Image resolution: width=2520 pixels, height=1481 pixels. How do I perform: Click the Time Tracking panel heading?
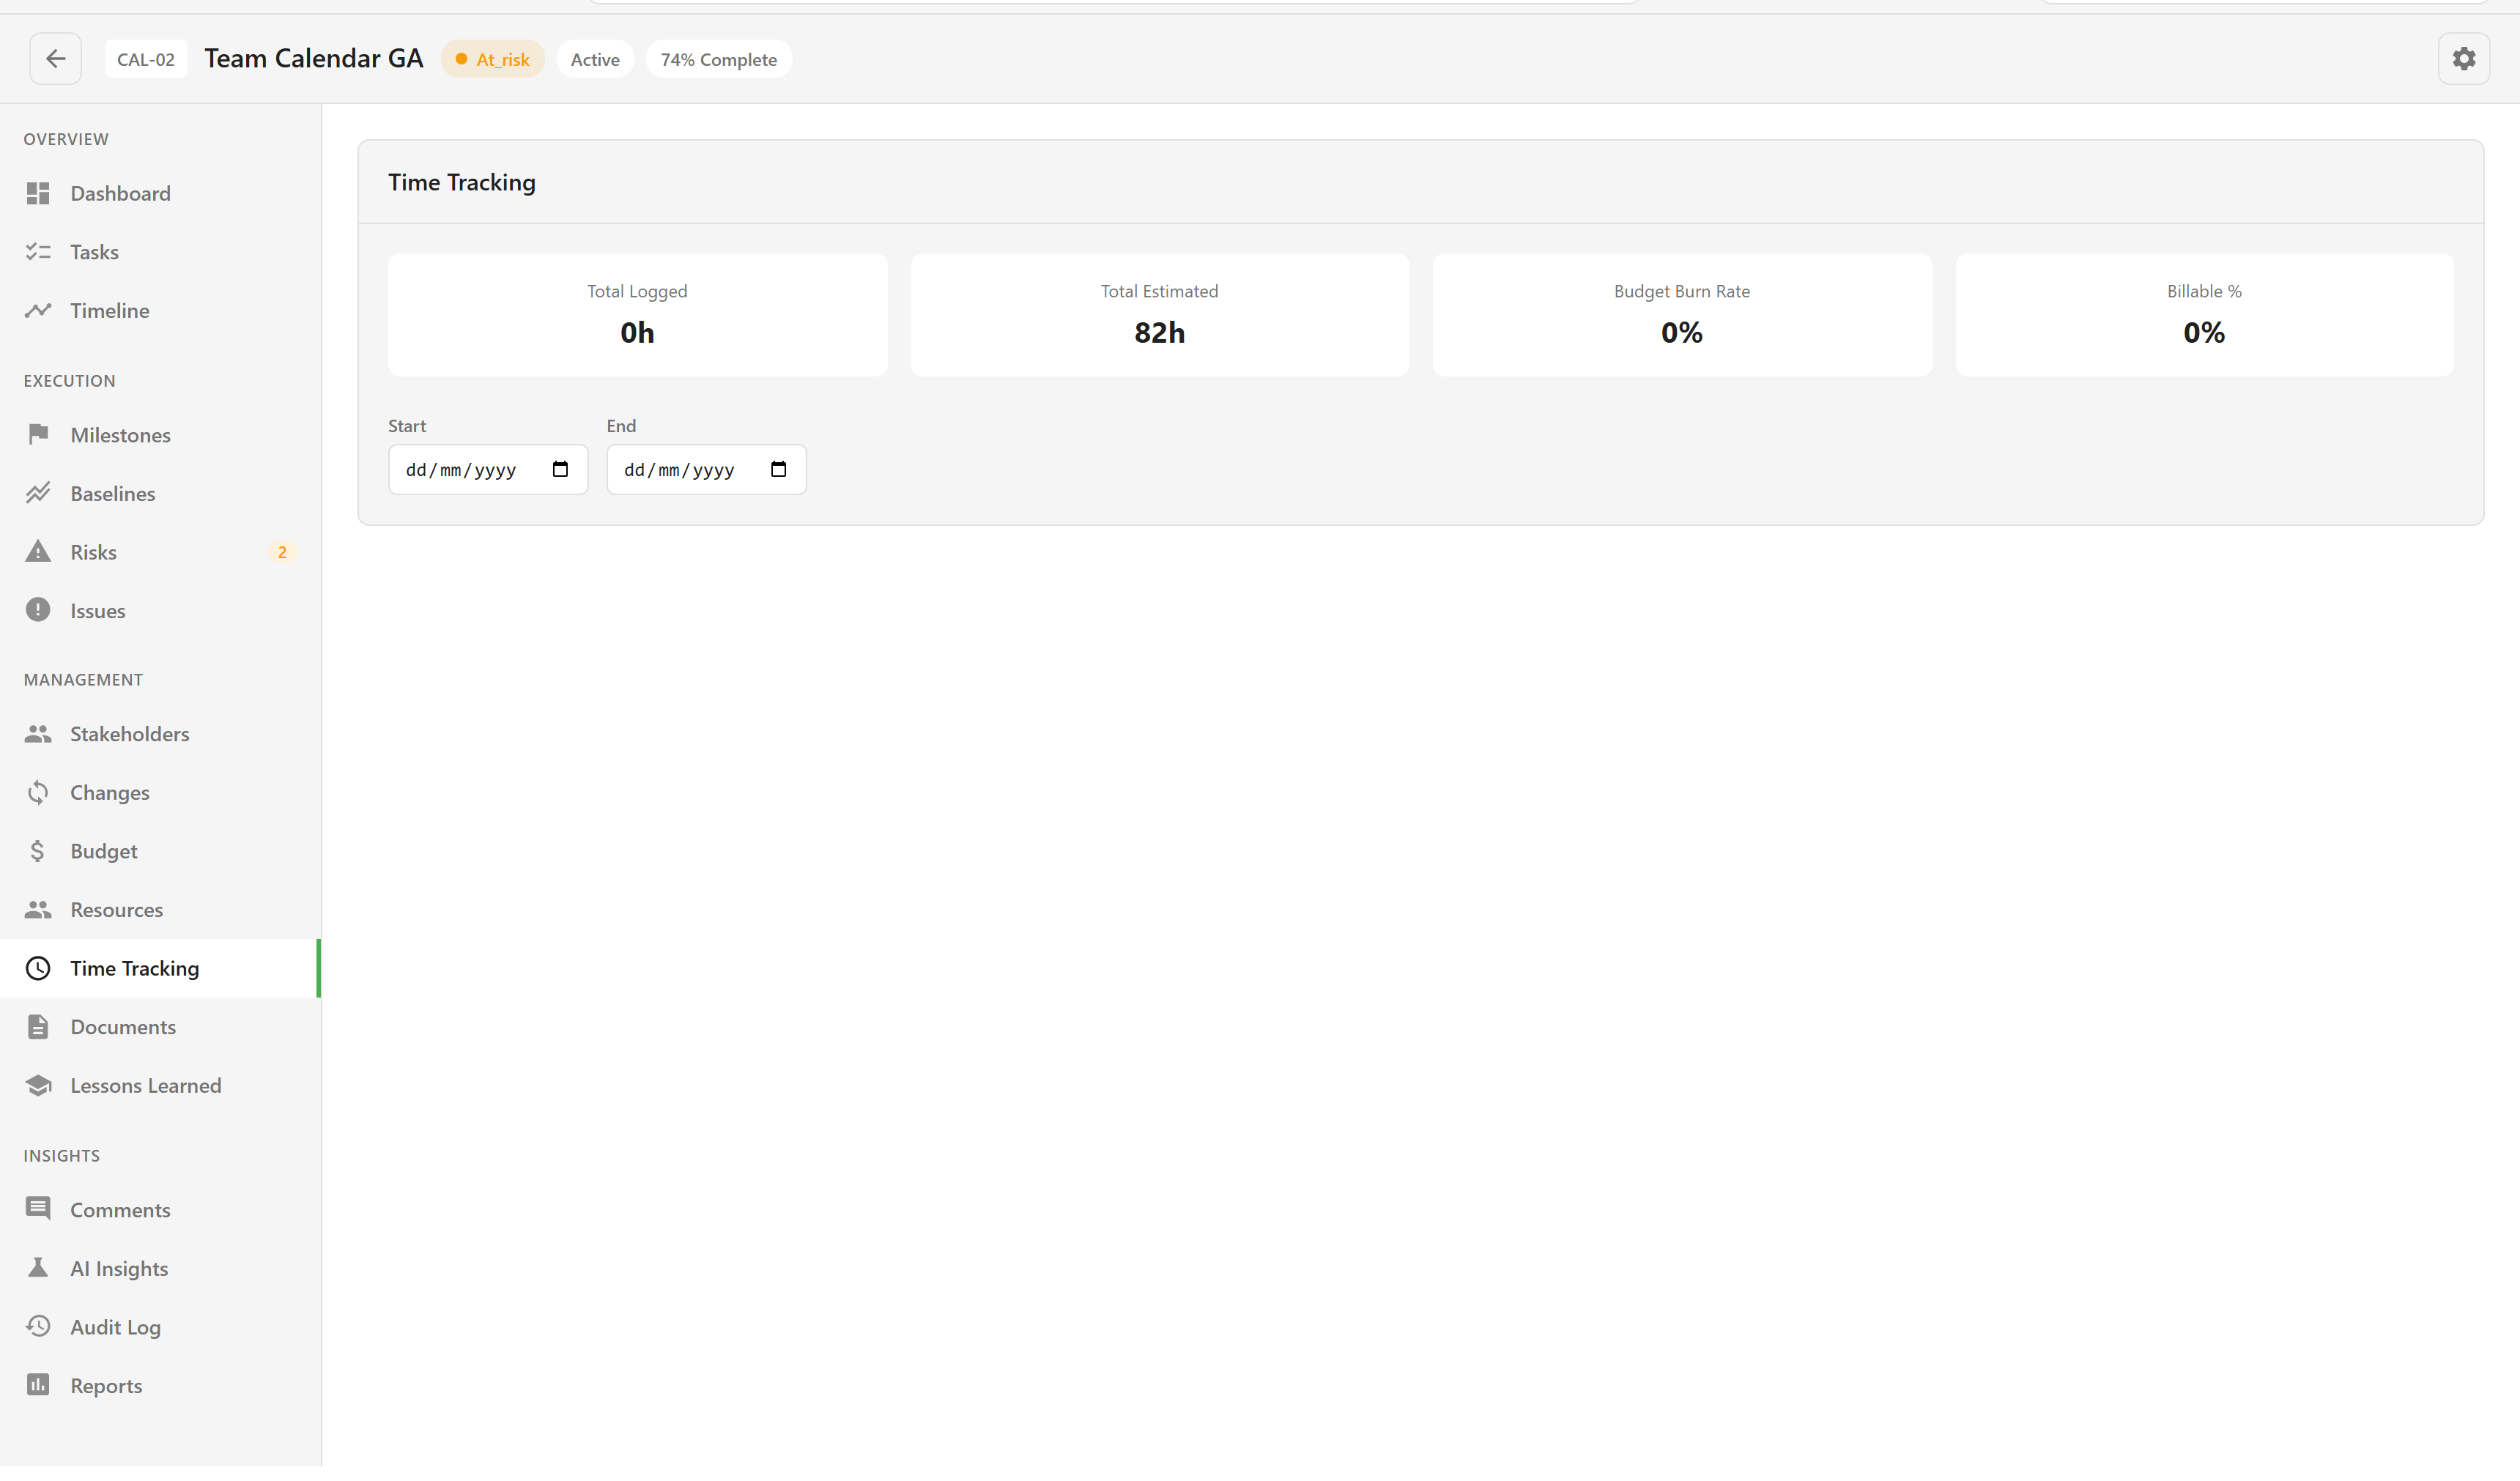click(x=461, y=183)
